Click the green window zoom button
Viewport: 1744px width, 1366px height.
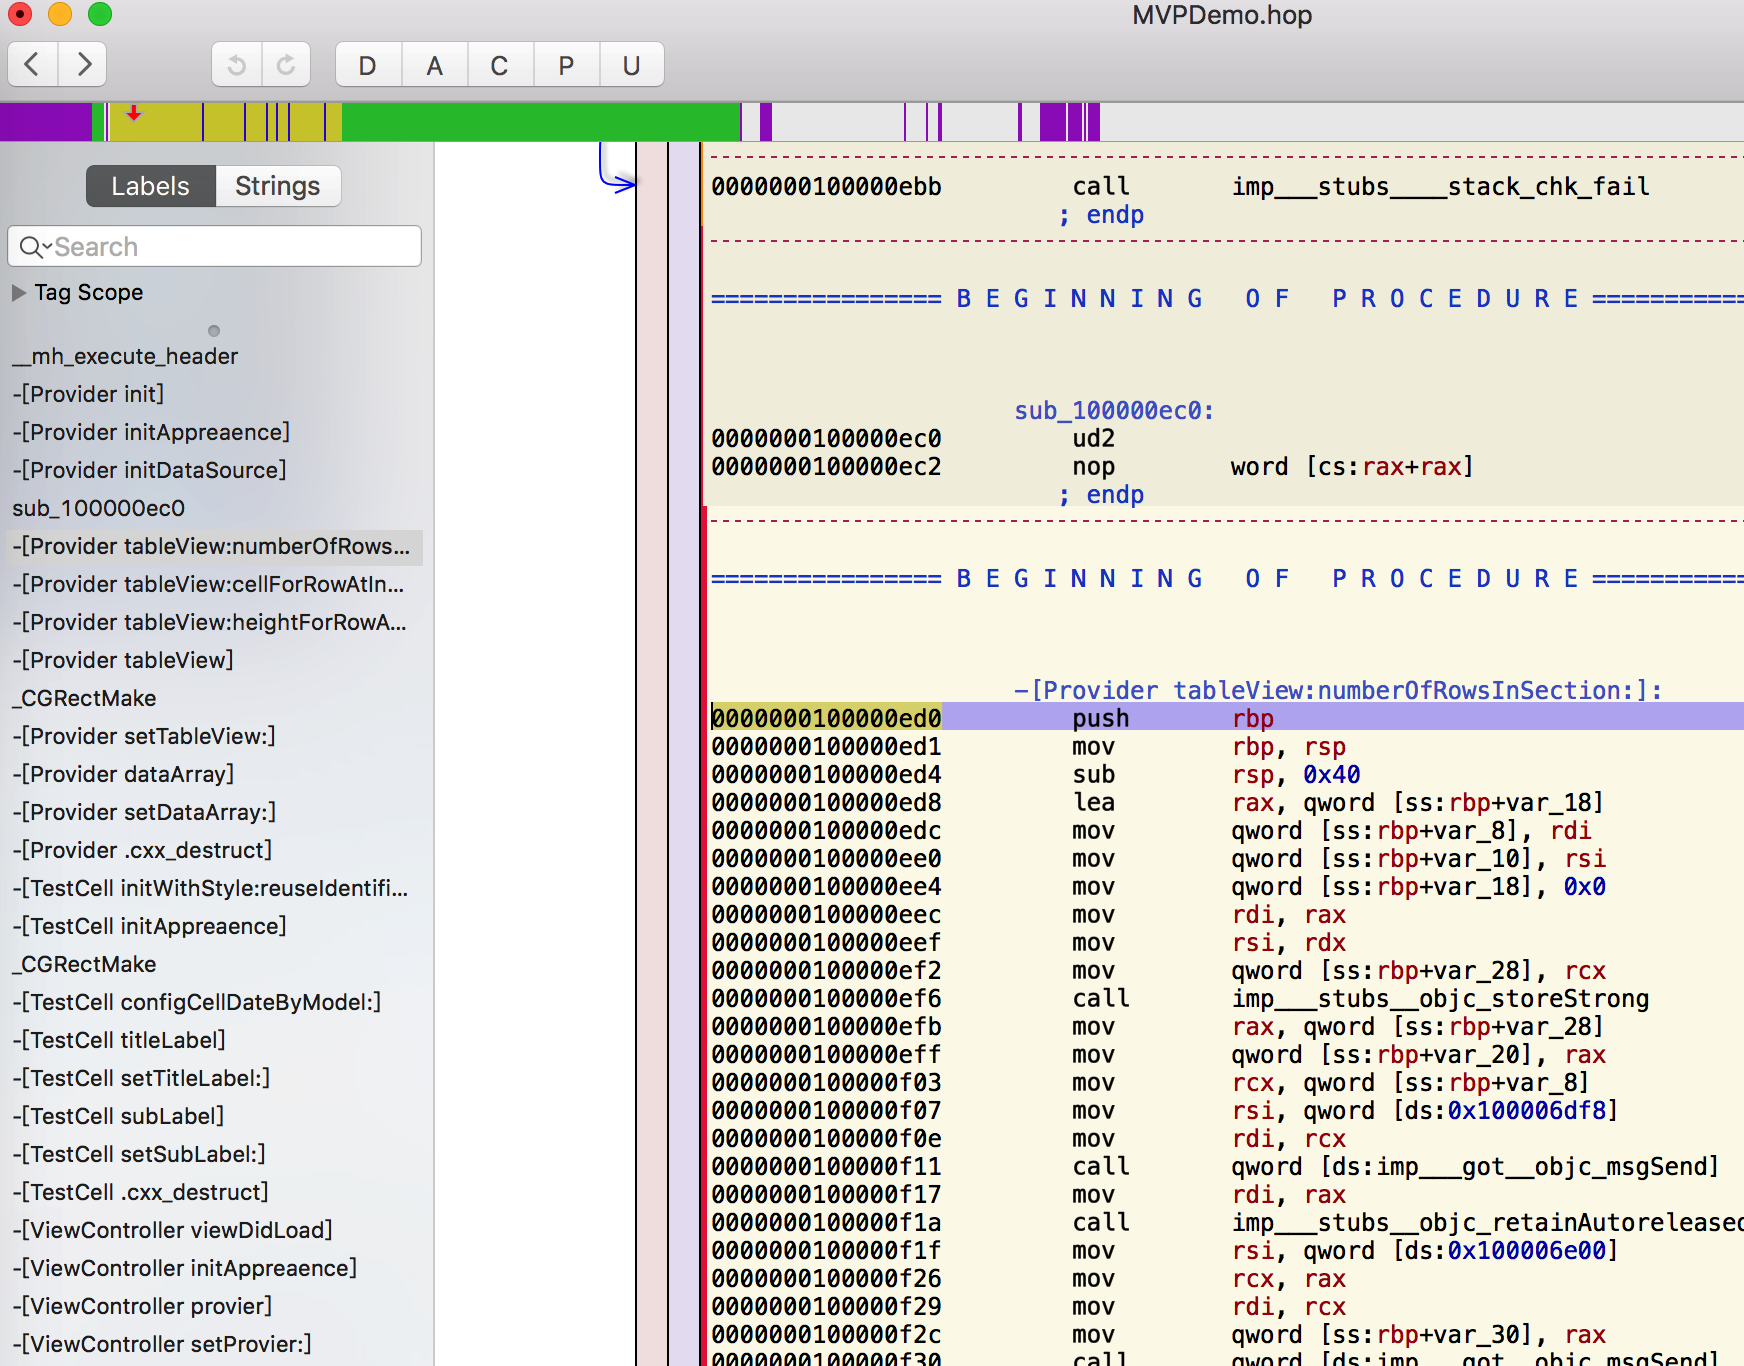point(100,14)
